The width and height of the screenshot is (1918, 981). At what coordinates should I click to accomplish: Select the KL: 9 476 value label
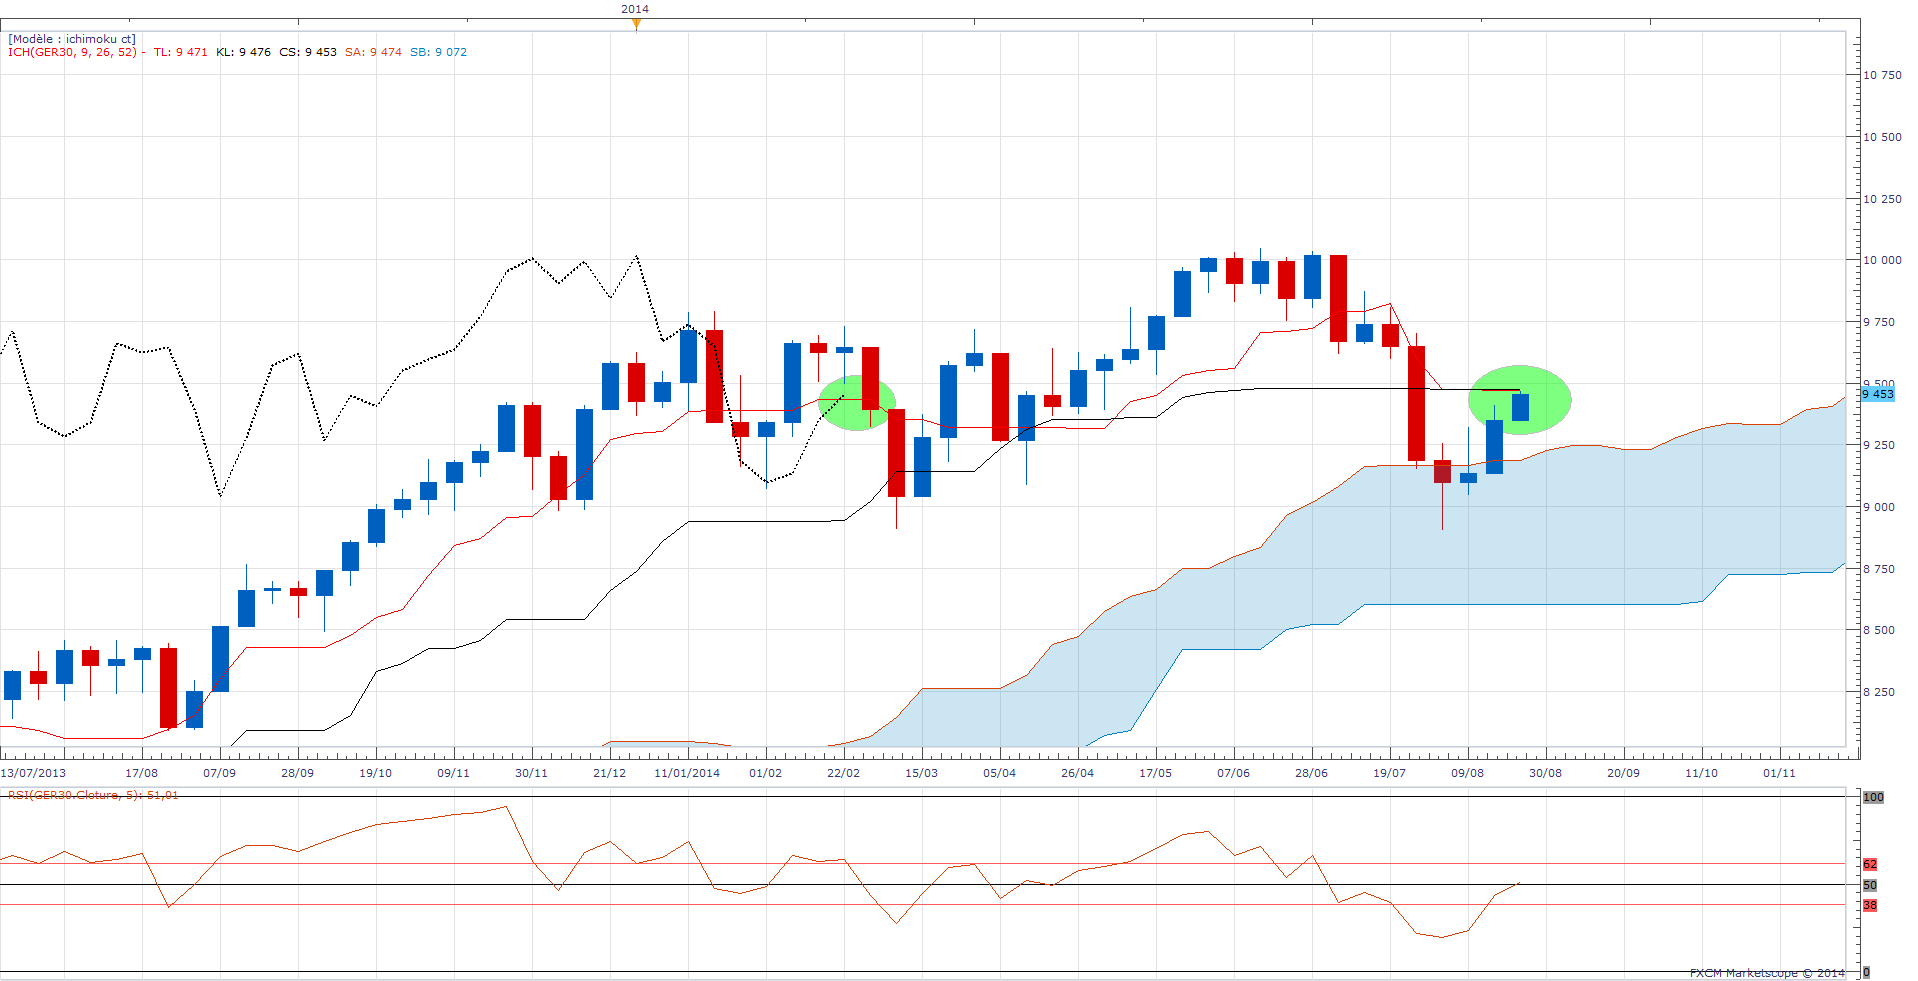tap(243, 52)
